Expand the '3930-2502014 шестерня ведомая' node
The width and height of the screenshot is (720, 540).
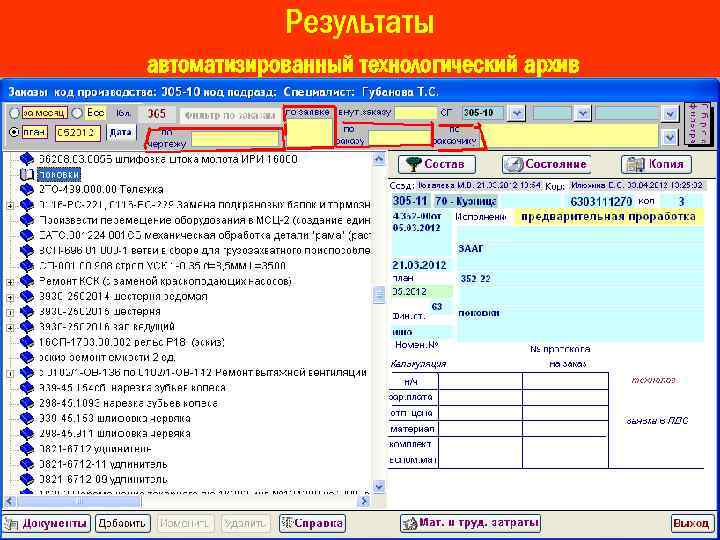(x=10, y=298)
